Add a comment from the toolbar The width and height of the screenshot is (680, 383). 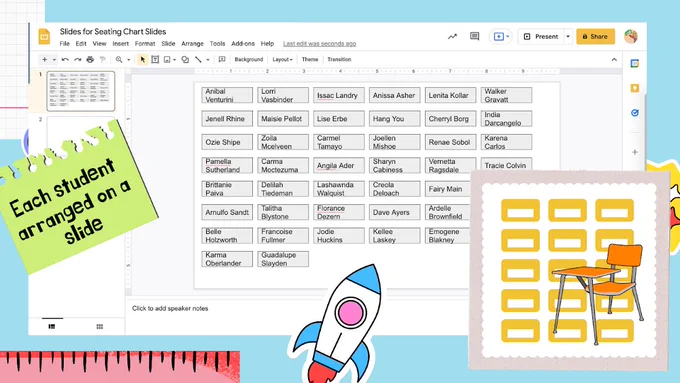(222, 59)
